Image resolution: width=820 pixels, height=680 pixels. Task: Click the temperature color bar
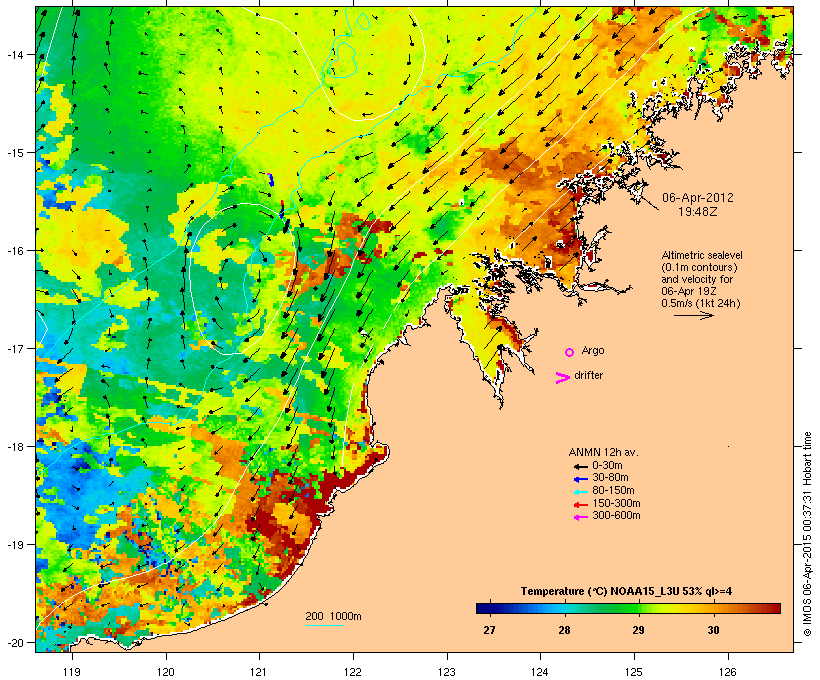click(x=628, y=608)
